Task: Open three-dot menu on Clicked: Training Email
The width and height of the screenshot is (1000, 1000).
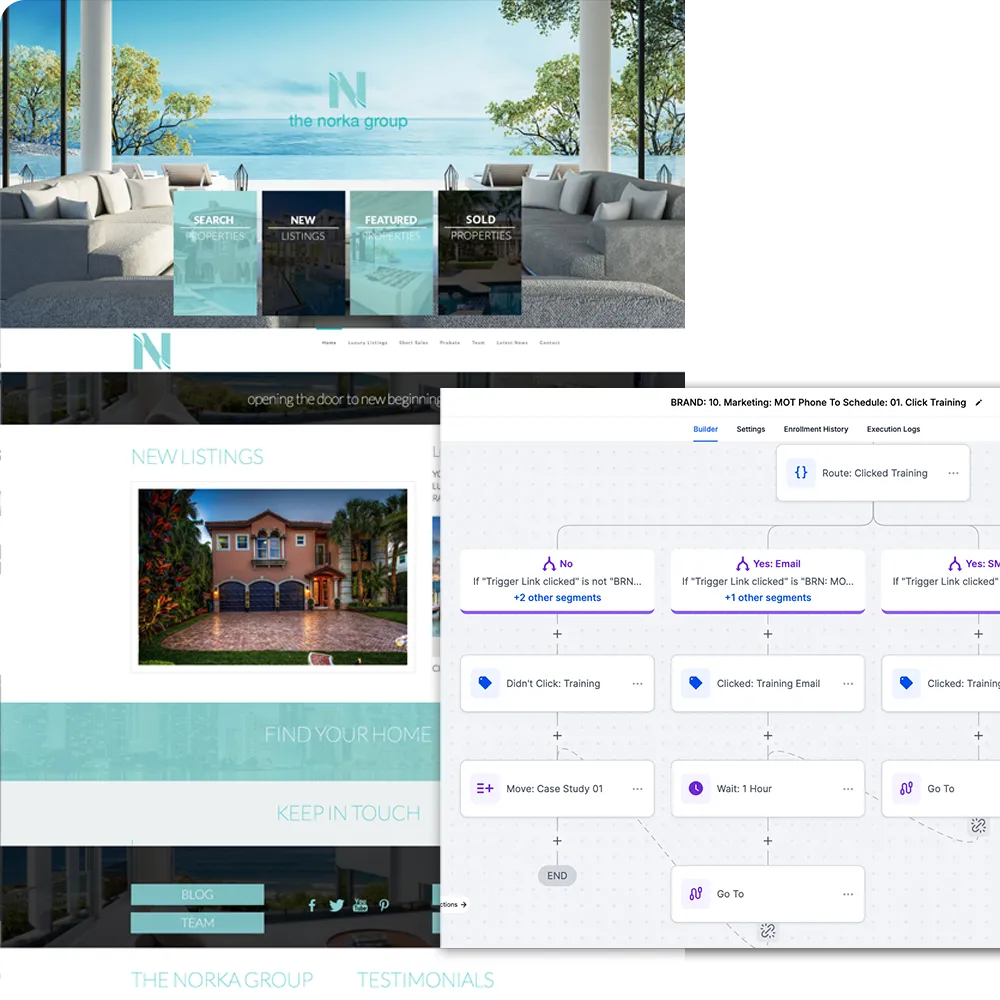Action: pyautogui.click(x=848, y=684)
